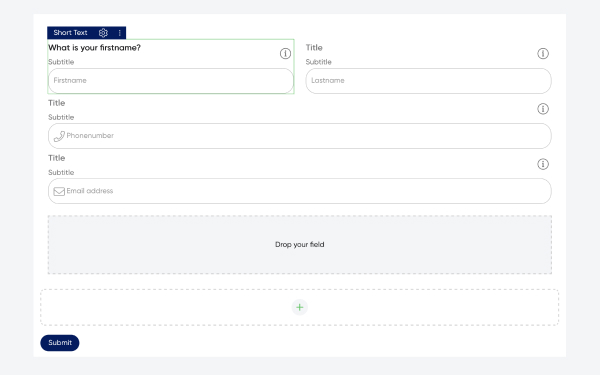Edit Title above Email address field
The image size is (600, 375).
coord(57,158)
